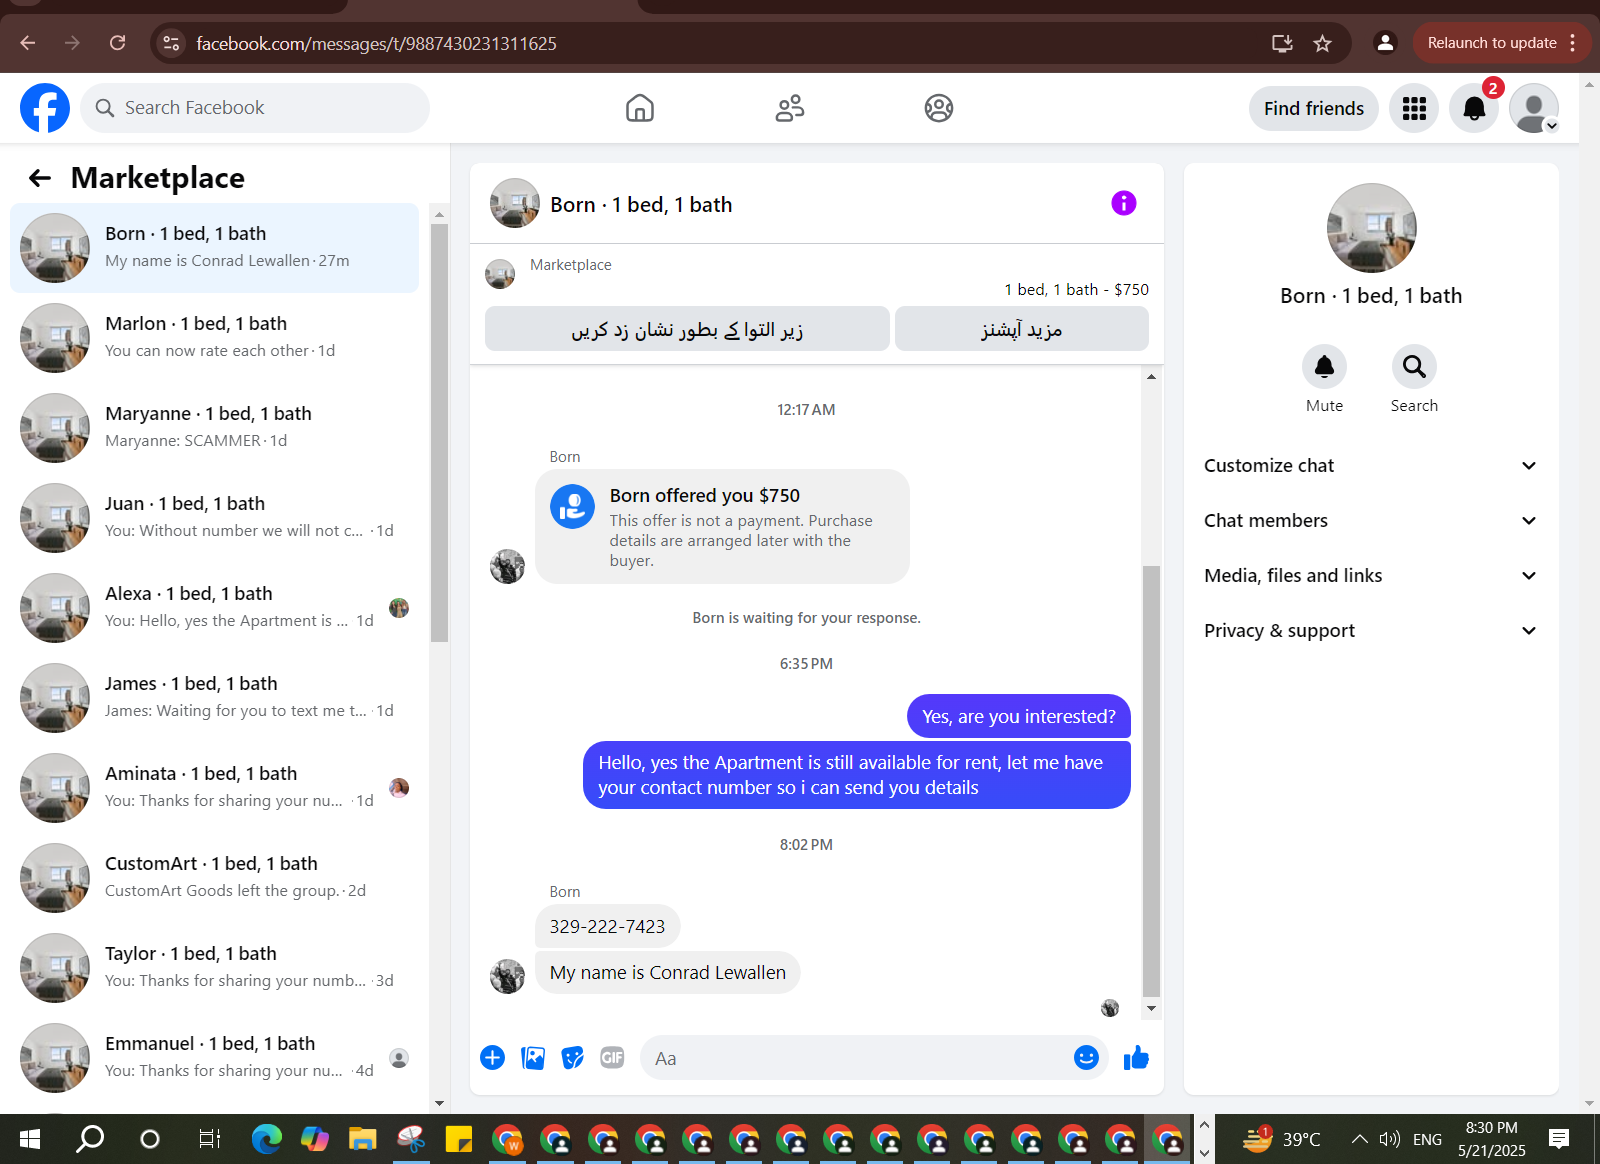Open emoji picker in message box
Viewport: 1600px width, 1164px height.
pos(1086,1057)
